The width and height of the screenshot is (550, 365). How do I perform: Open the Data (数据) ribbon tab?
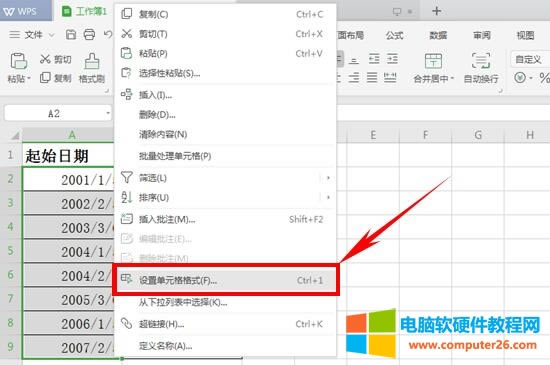(x=438, y=35)
